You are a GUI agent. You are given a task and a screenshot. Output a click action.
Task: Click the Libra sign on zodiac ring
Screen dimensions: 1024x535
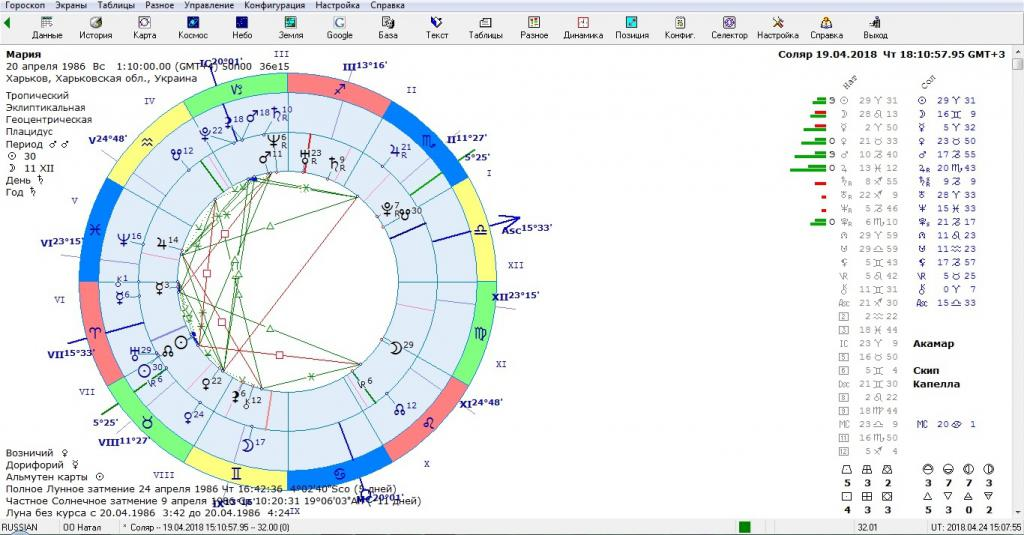point(481,229)
